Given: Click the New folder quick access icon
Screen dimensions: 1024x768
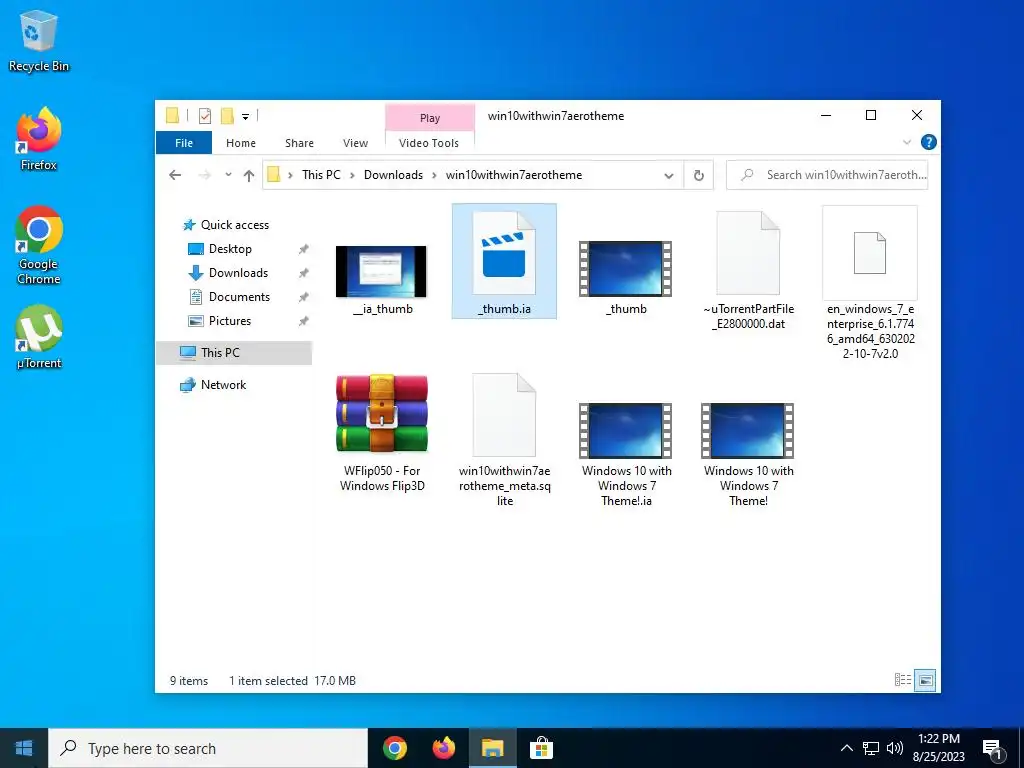Looking at the screenshot, I should 227,116.
